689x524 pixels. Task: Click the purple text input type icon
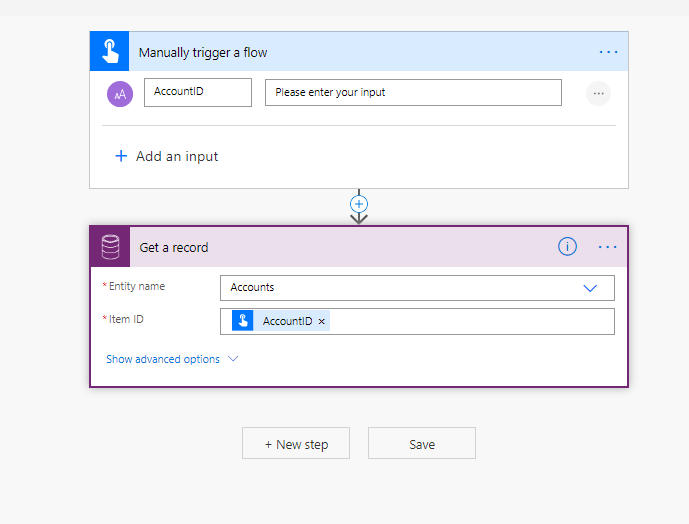(120, 93)
